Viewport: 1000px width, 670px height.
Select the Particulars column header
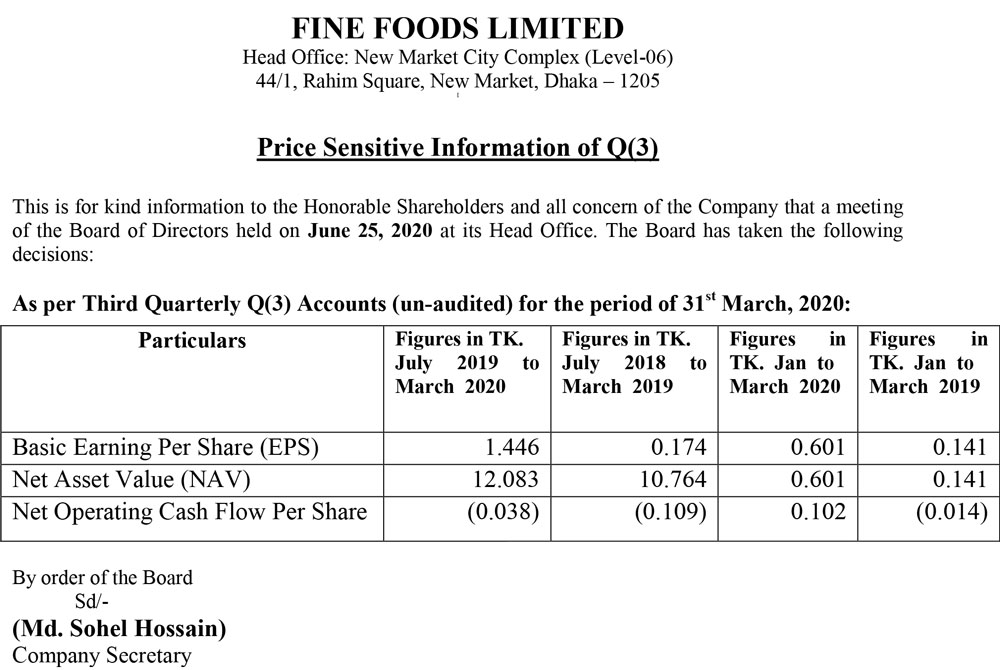192,340
